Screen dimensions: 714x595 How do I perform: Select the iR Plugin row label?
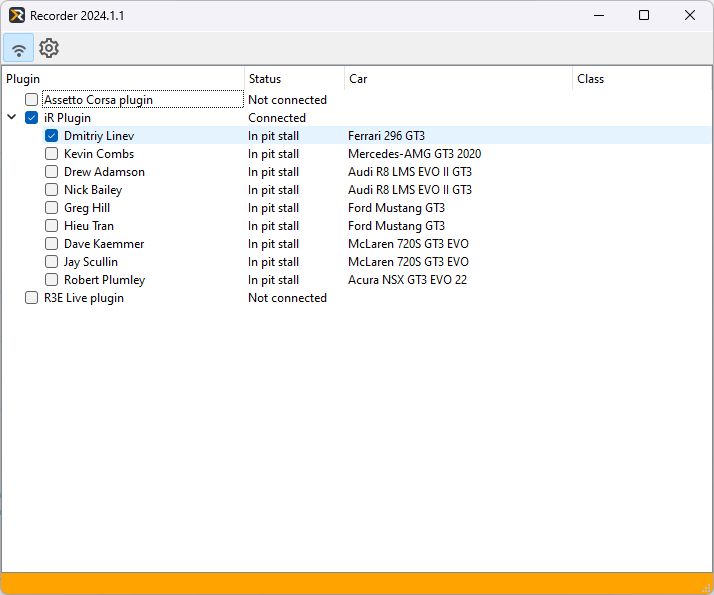pyautogui.click(x=67, y=118)
